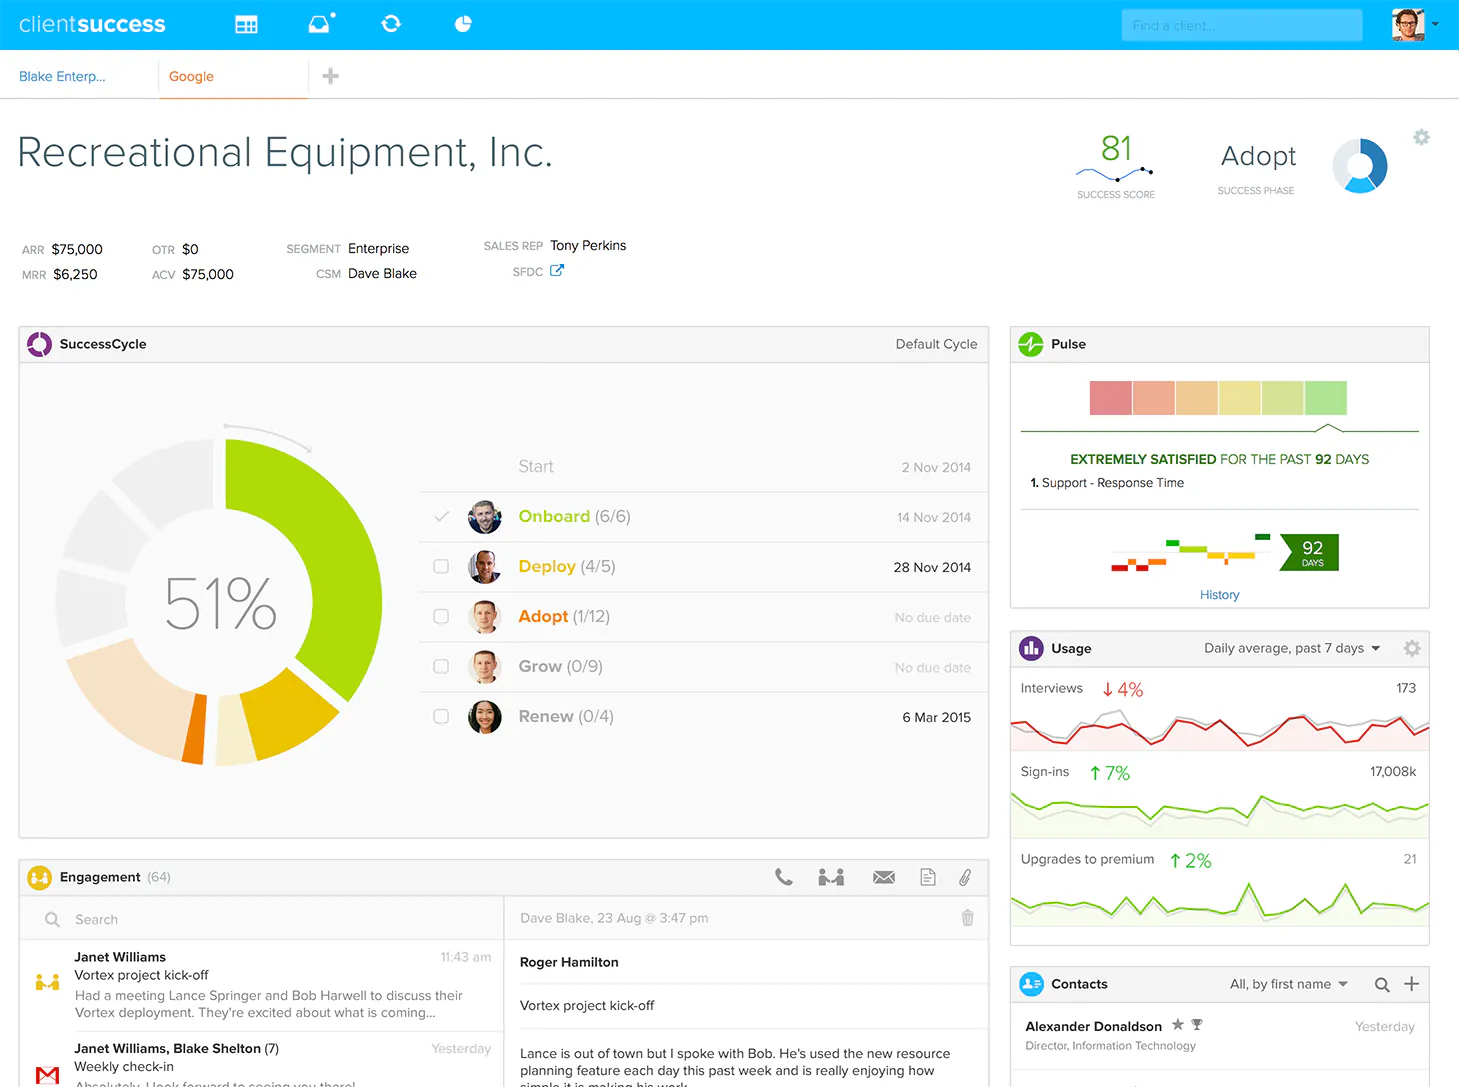The width and height of the screenshot is (1459, 1087).
Task: Open Usage panel gear settings
Action: (x=1412, y=648)
